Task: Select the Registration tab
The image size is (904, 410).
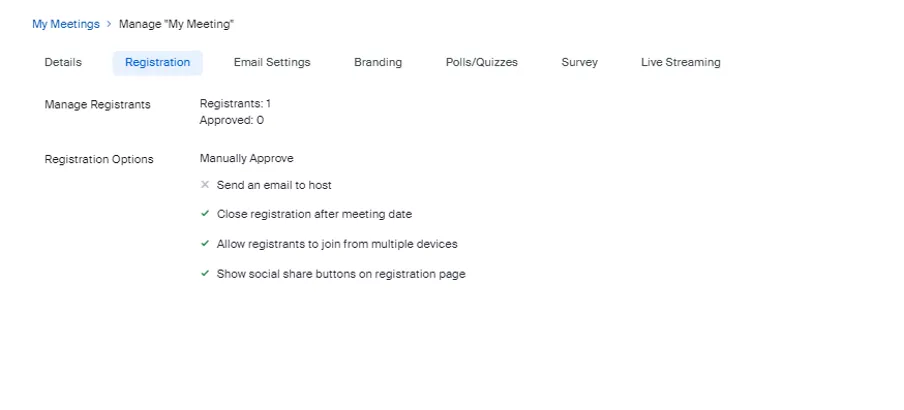Action: 157,62
